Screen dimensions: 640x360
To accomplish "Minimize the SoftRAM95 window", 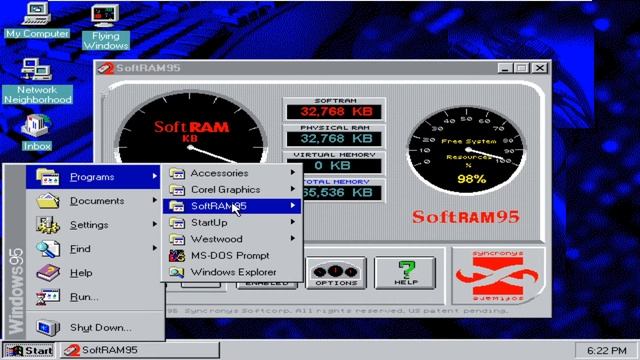I will point(504,68).
